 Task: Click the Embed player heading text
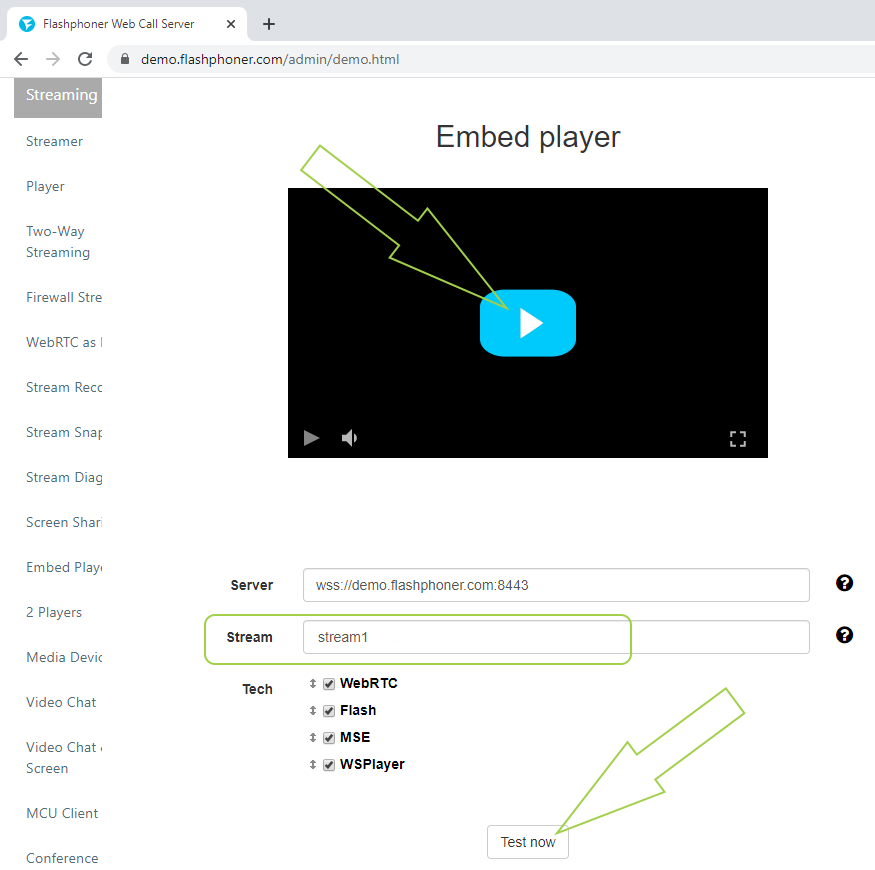pyautogui.click(x=528, y=137)
